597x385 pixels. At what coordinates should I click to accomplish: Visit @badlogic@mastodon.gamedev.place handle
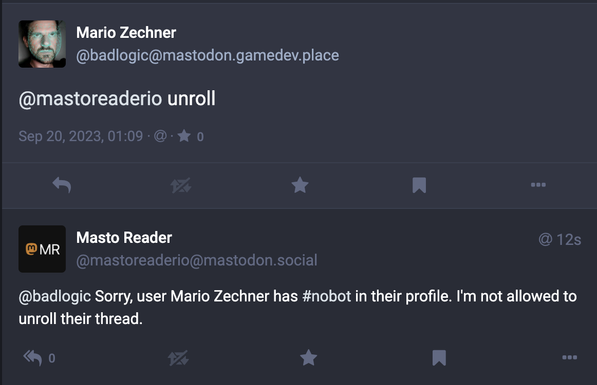pos(208,56)
